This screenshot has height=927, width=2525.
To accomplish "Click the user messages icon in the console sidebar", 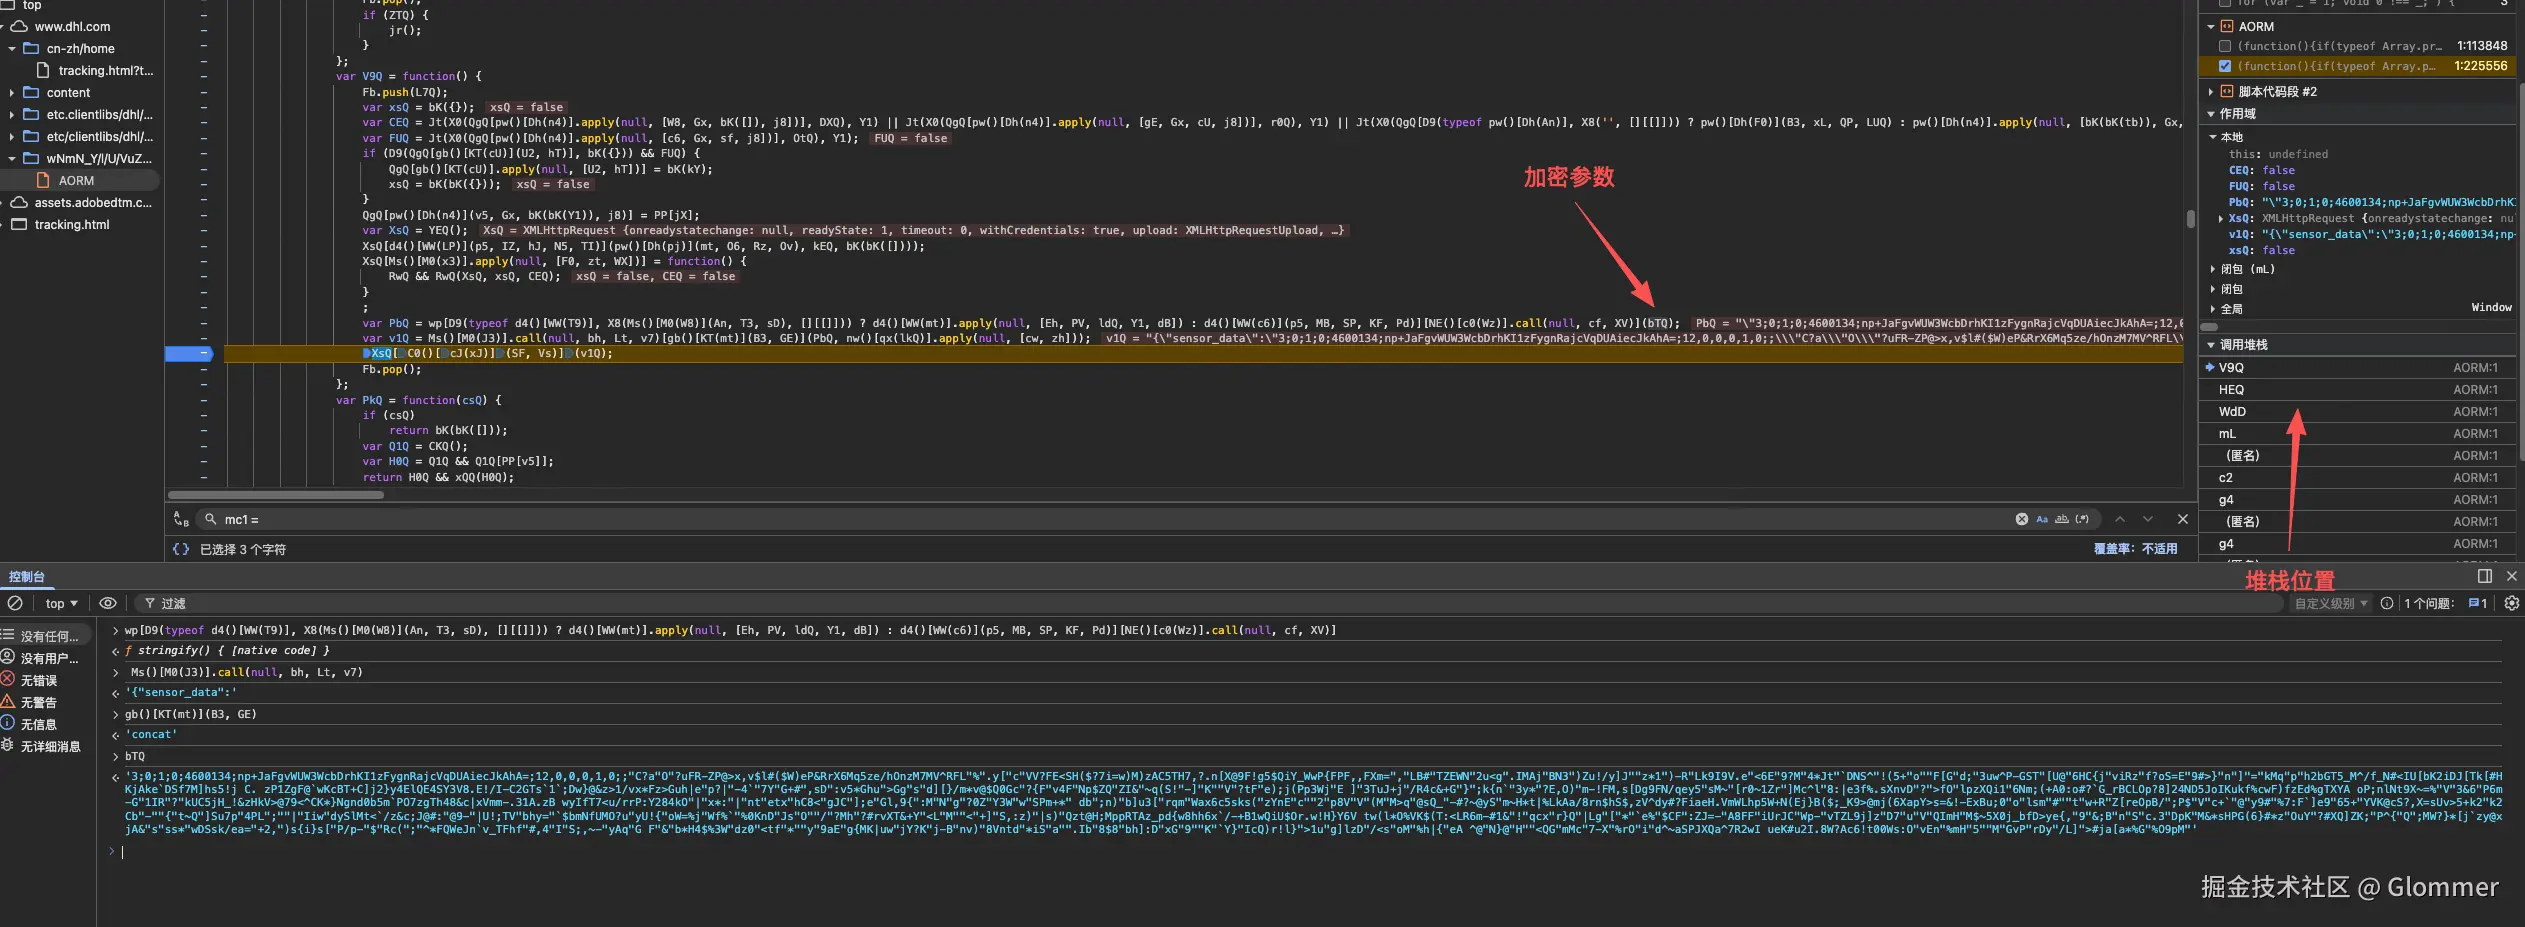I will 8,657.
